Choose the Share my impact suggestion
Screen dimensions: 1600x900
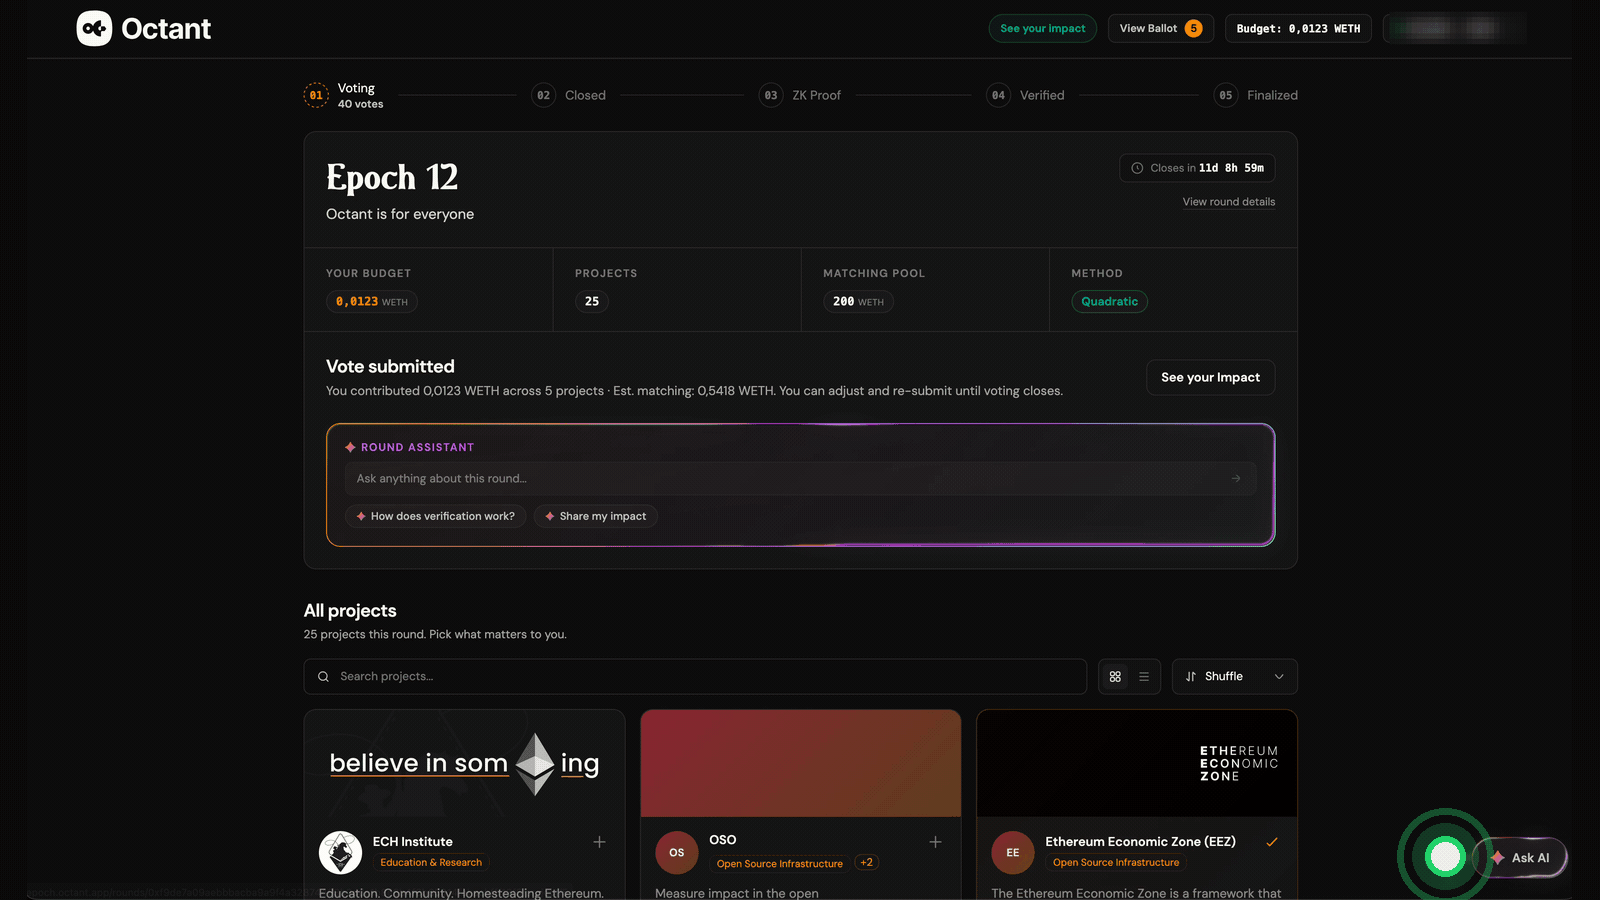(x=595, y=516)
